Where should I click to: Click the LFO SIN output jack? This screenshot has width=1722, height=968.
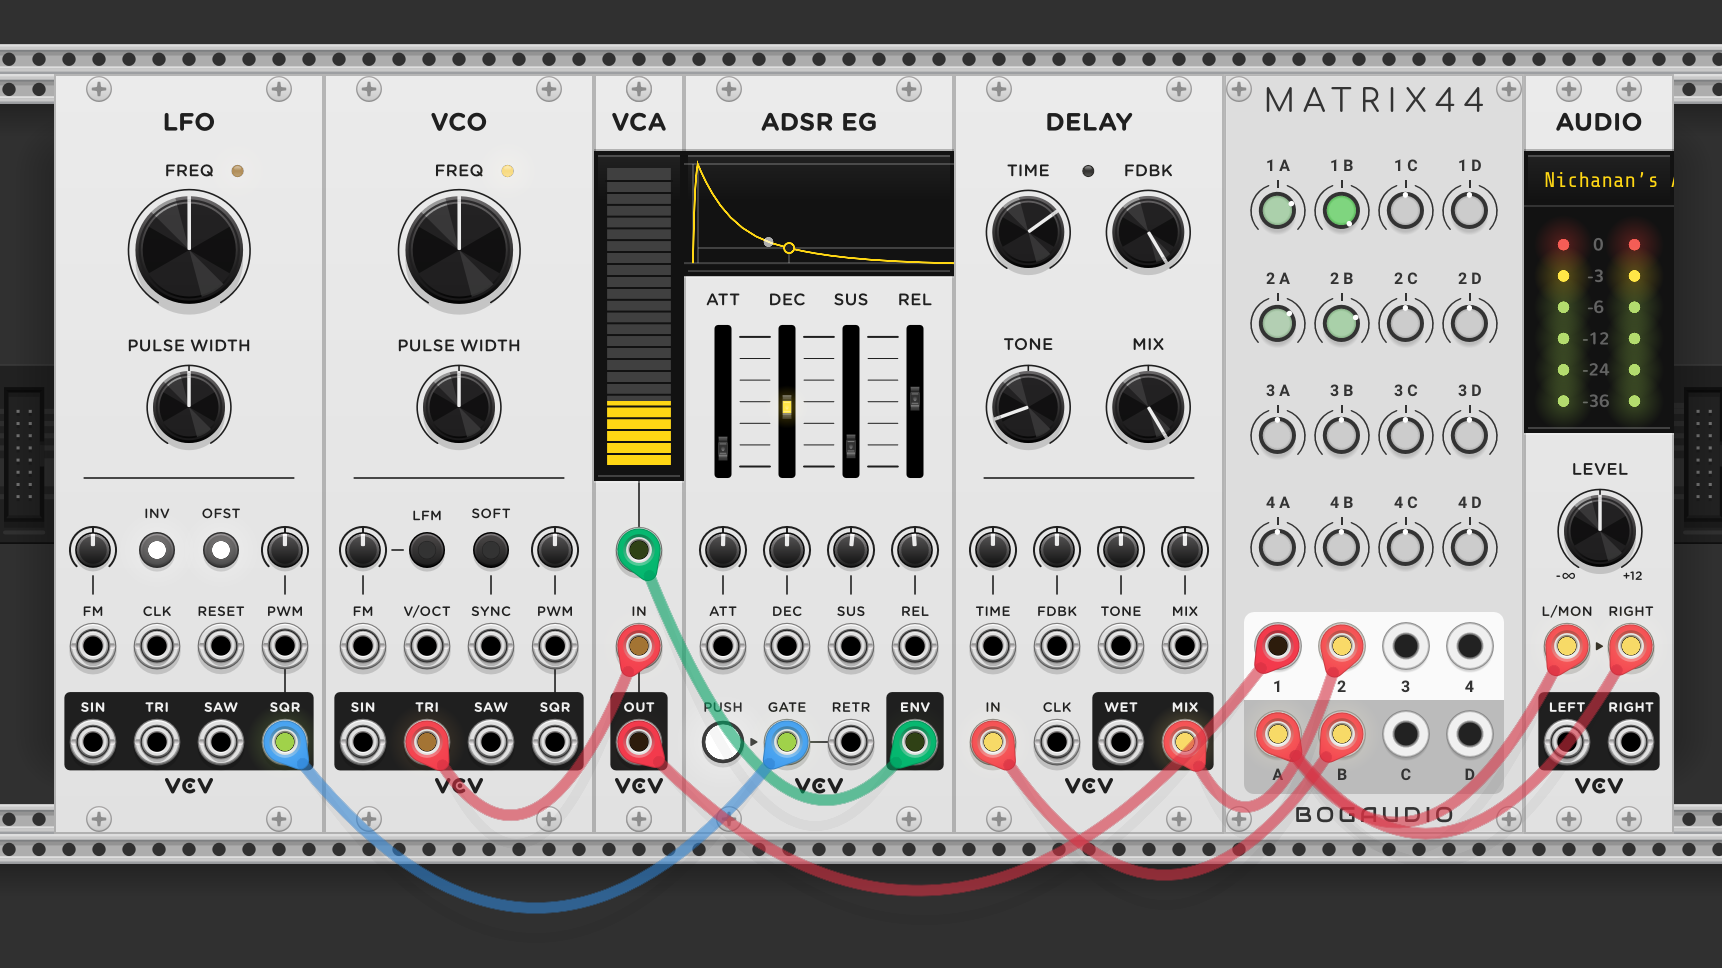[x=93, y=742]
